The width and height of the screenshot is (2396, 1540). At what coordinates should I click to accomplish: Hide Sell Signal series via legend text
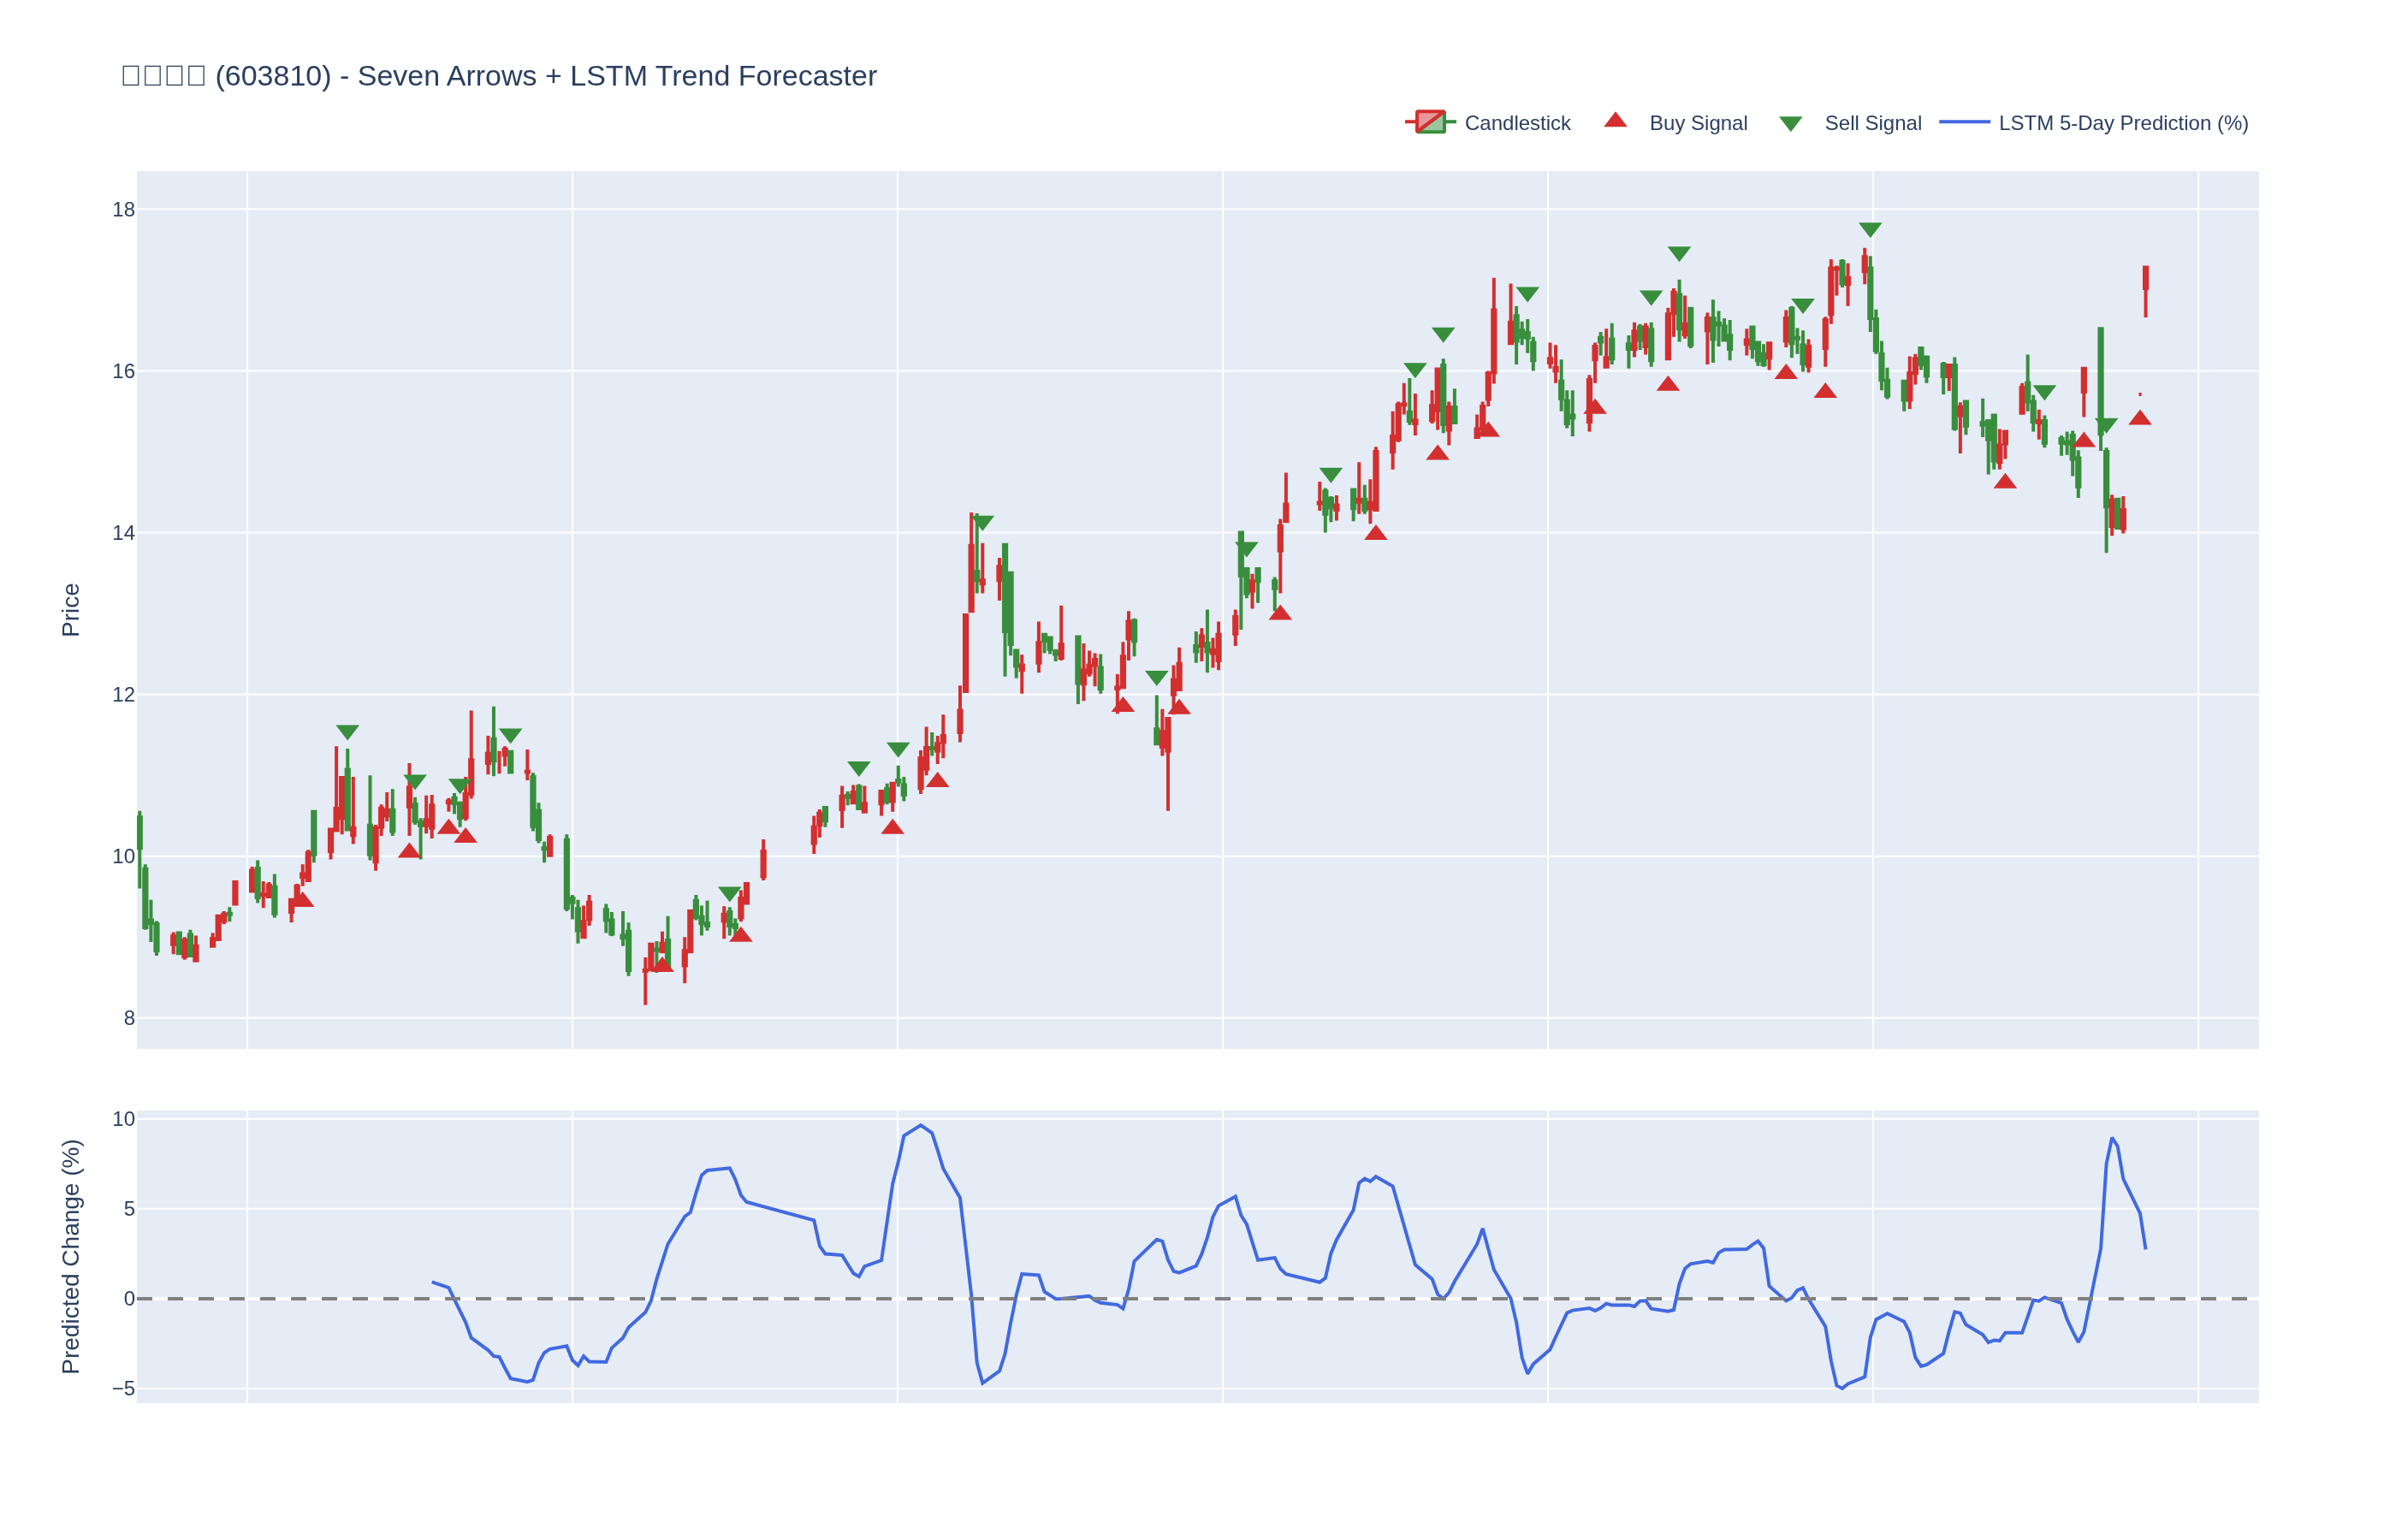pos(1872,123)
